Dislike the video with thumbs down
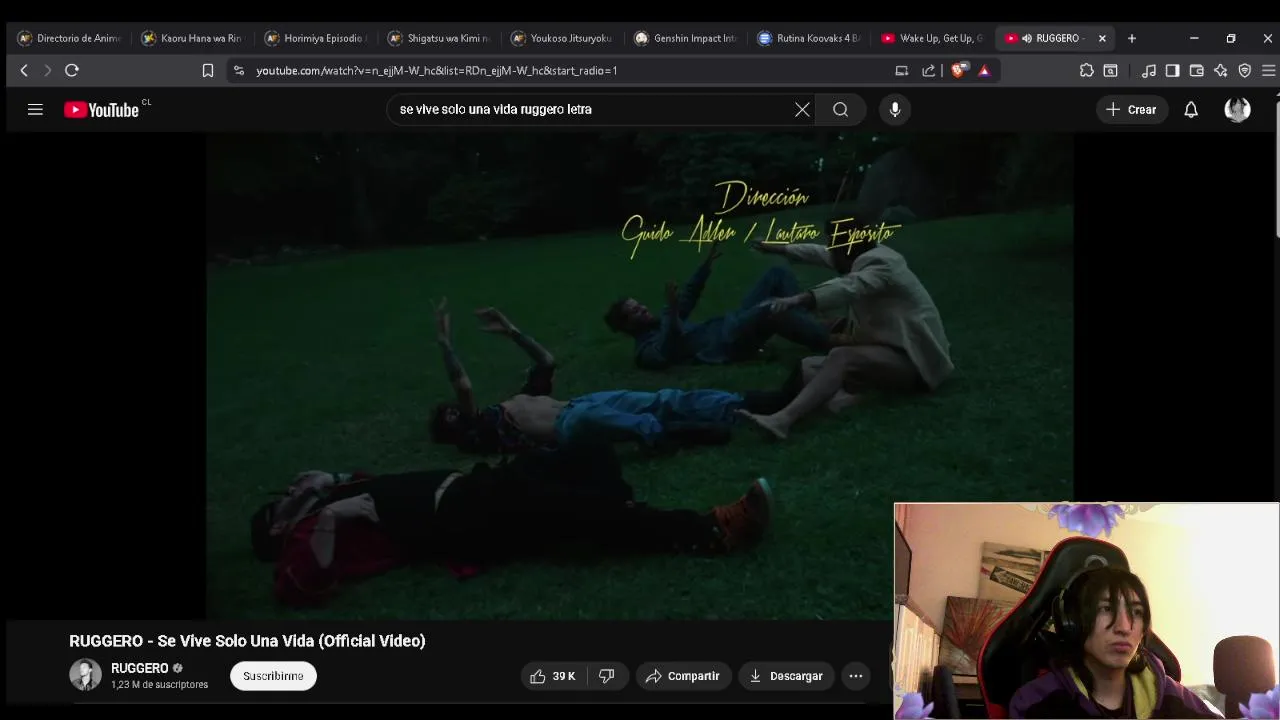This screenshot has width=1280, height=720. coord(606,676)
